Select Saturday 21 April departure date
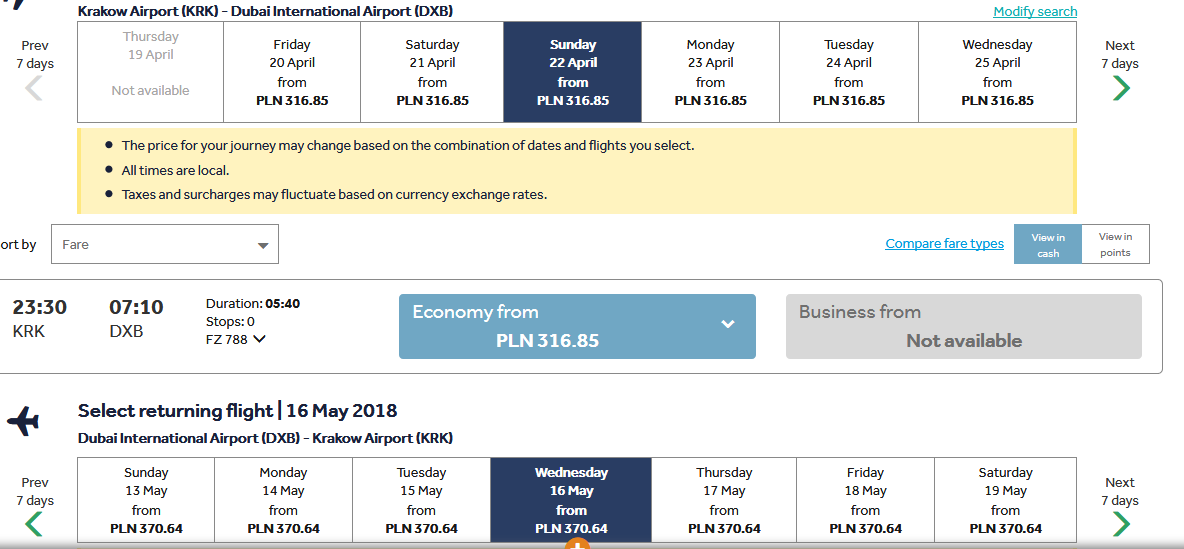Screen dimensions: 1184x549 (x=432, y=72)
